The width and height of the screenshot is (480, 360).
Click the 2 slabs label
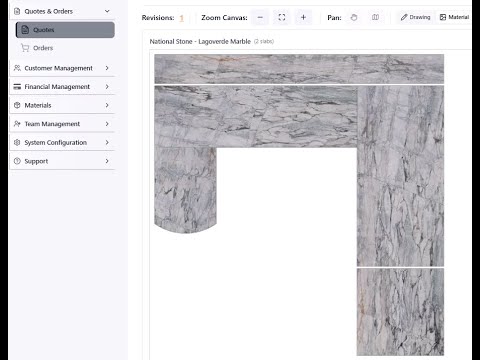point(264,42)
